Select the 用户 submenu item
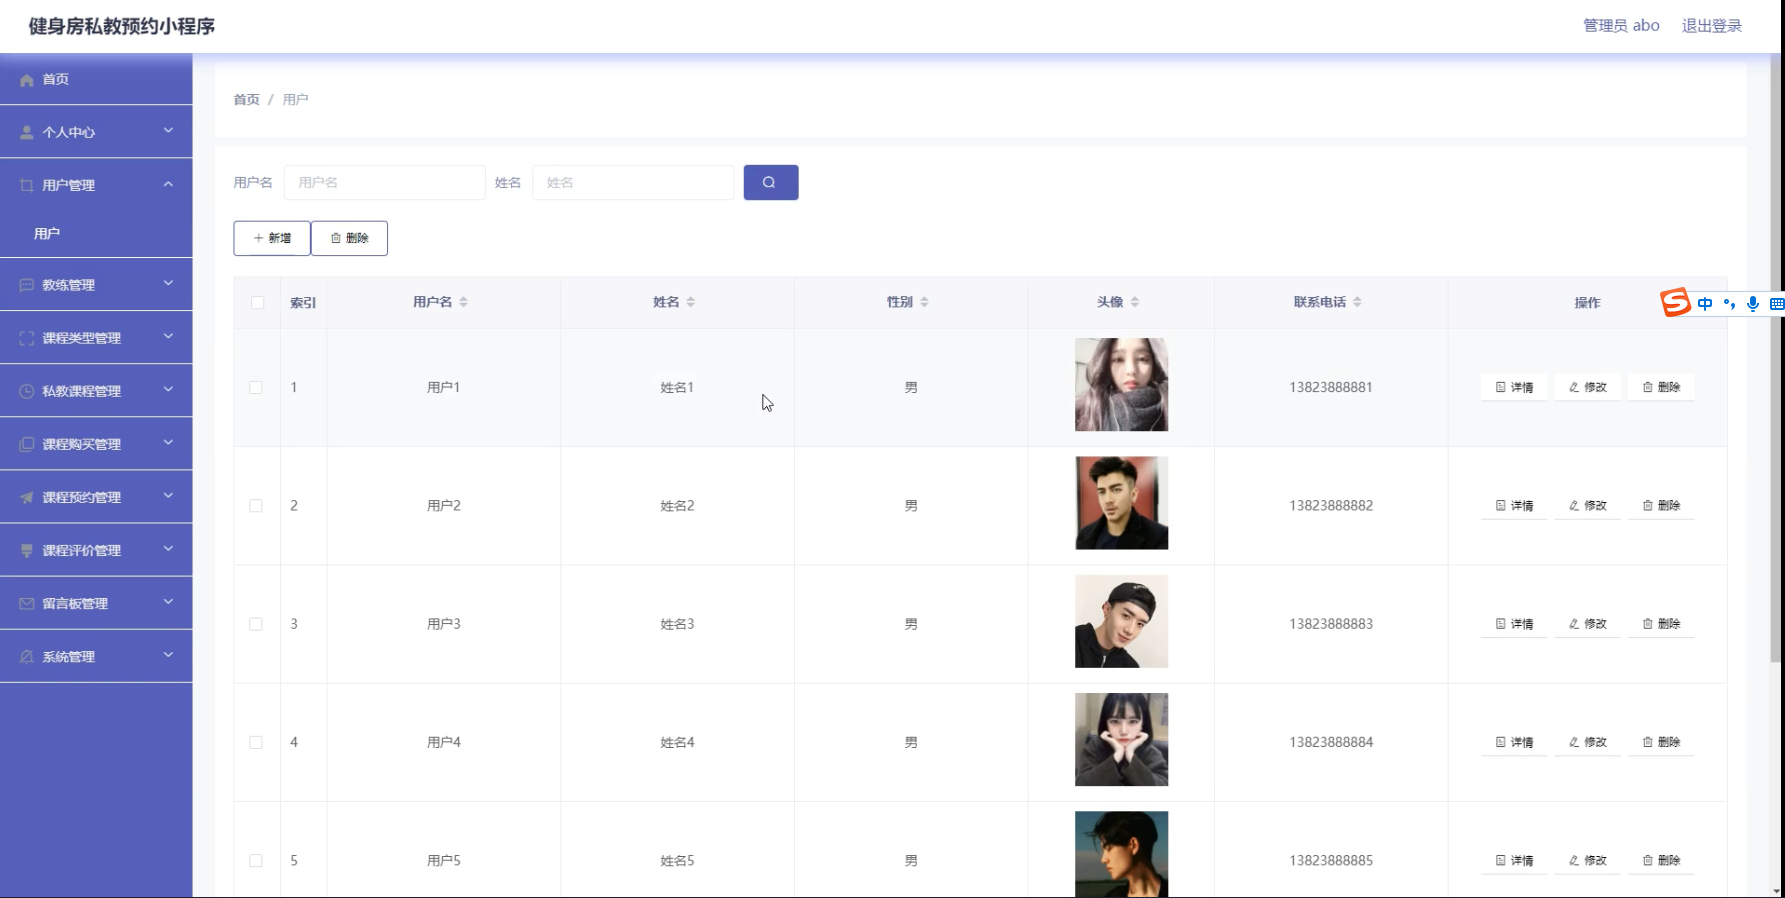The height and width of the screenshot is (898, 1785). click(96, 233)
